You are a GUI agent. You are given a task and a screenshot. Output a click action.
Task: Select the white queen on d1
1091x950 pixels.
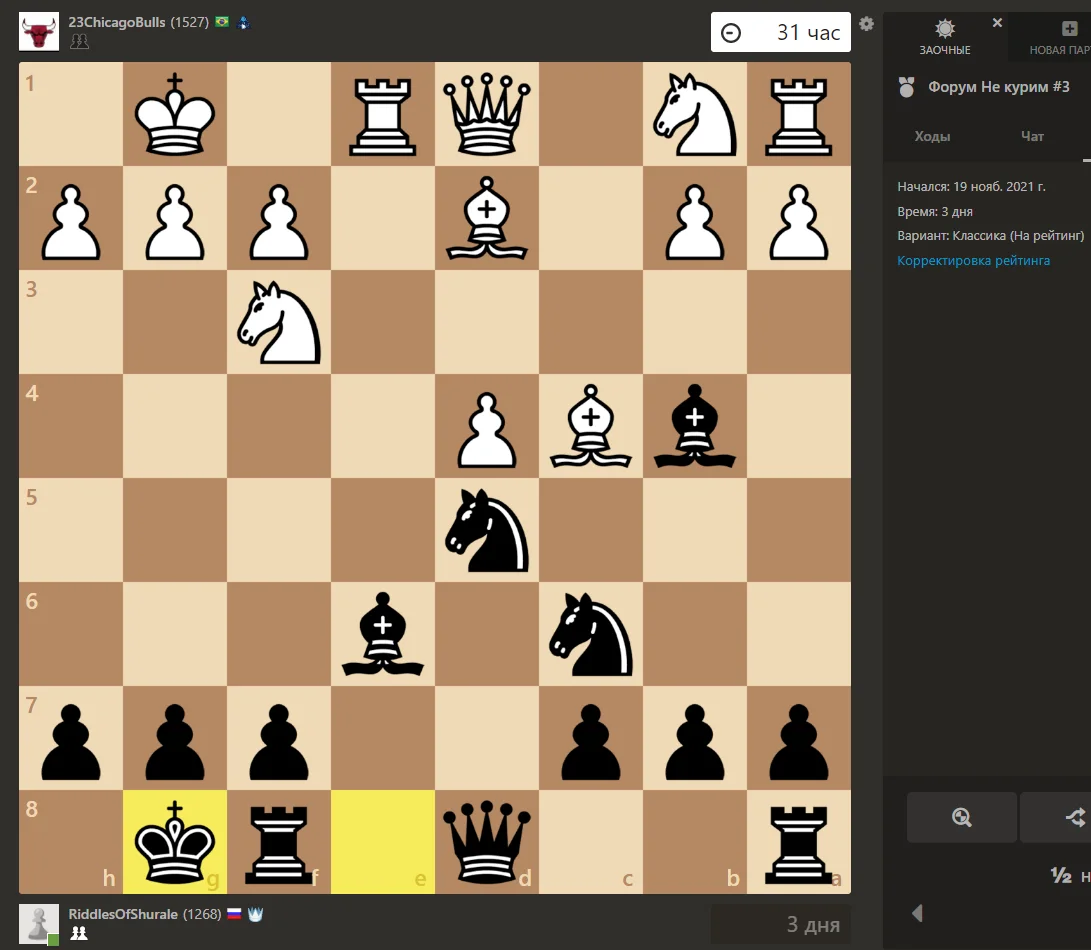487,114
